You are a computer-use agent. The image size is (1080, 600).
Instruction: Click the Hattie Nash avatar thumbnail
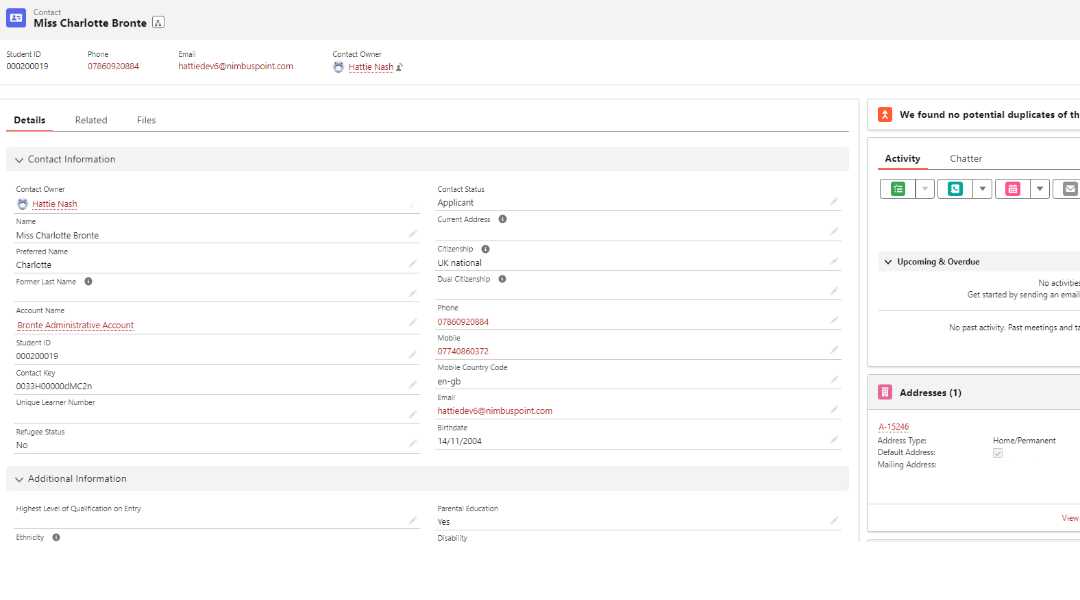click(x=340, y=67)
